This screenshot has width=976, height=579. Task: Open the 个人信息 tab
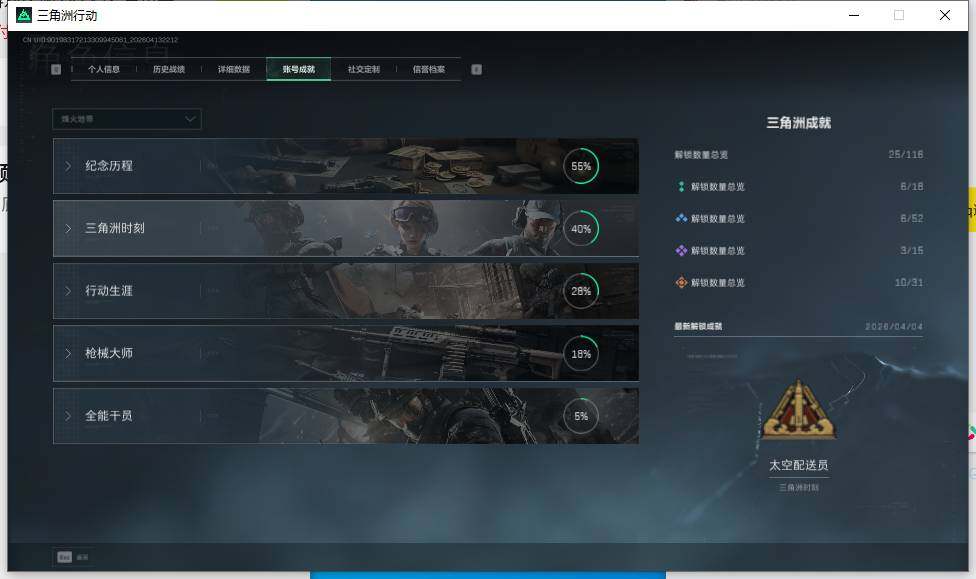pyautogui.click(x=103, y=69)
